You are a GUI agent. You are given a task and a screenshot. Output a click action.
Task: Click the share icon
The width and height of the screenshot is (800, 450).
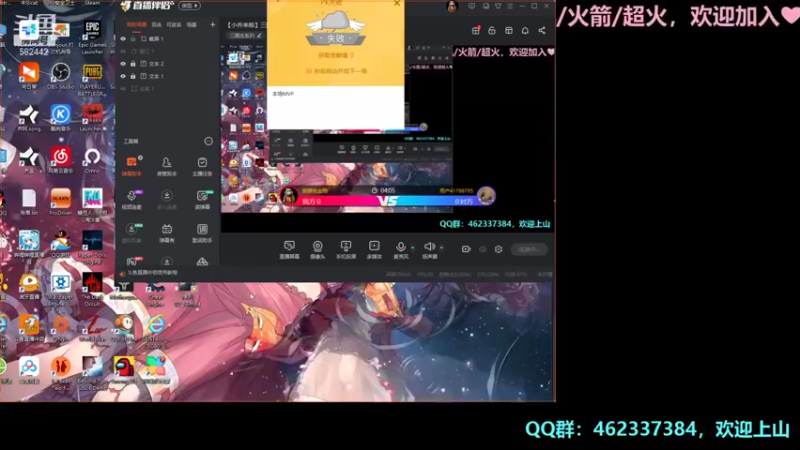(542, 31)
